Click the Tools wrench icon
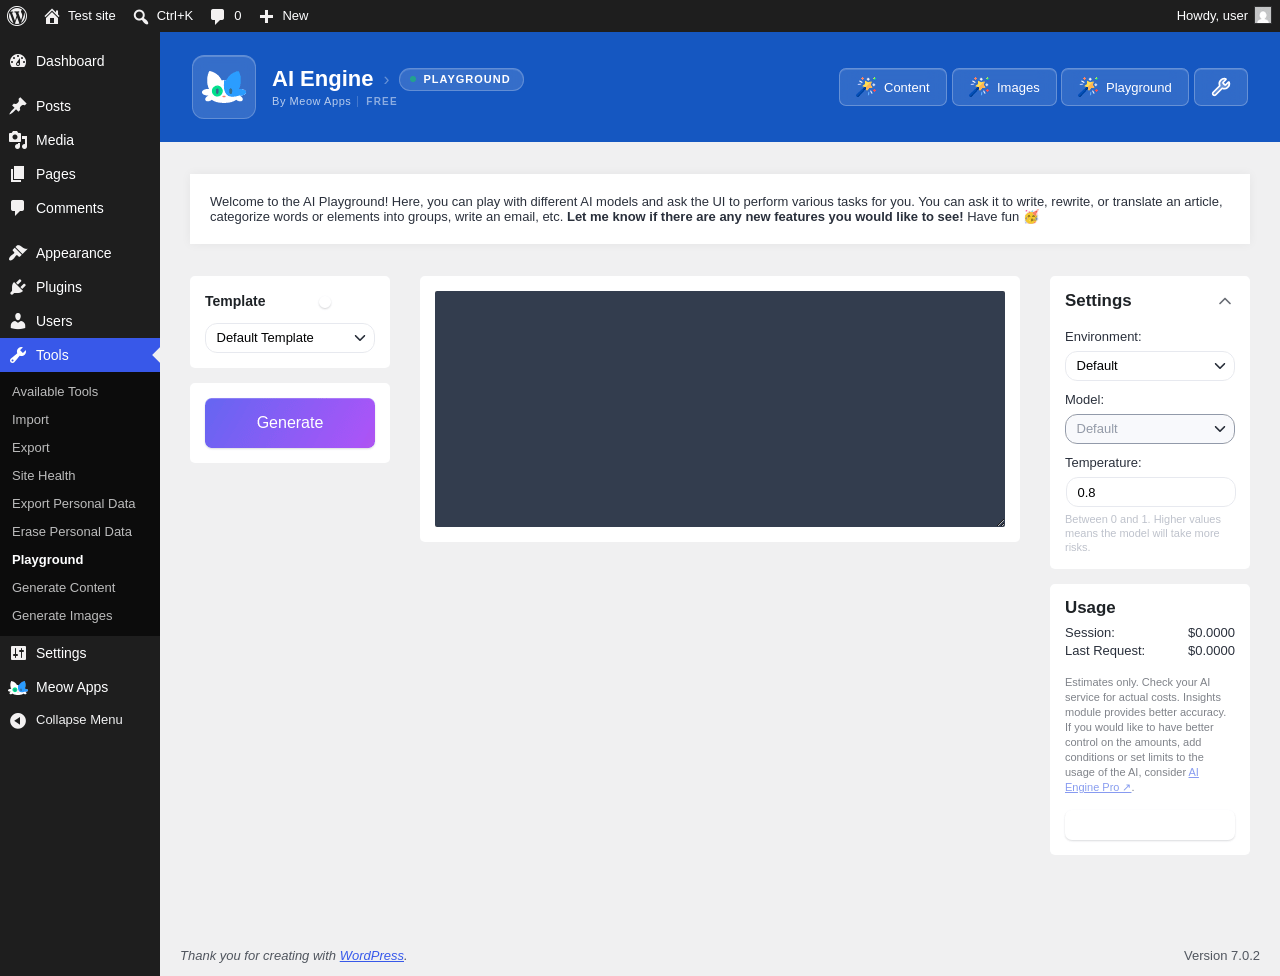 tap(18, 355)
